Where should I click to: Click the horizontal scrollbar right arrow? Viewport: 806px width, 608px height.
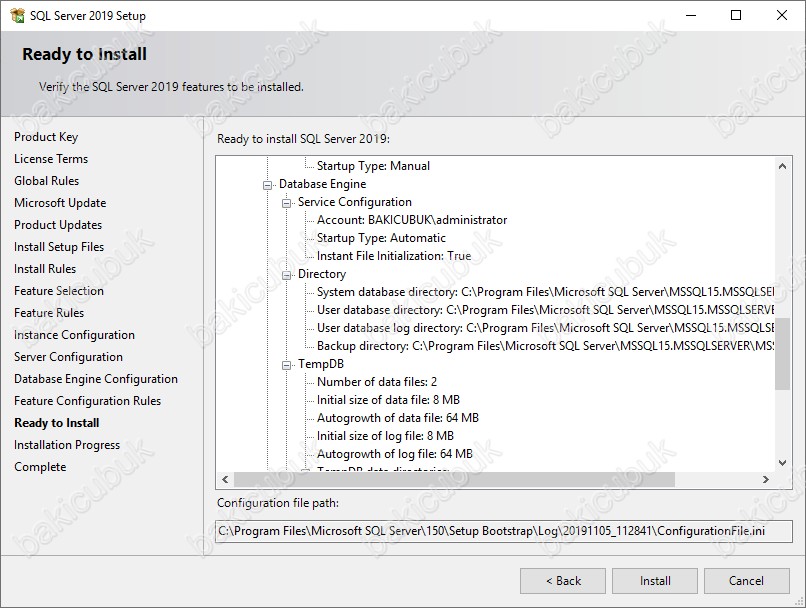pyautogui.click(x=765, y=480)
